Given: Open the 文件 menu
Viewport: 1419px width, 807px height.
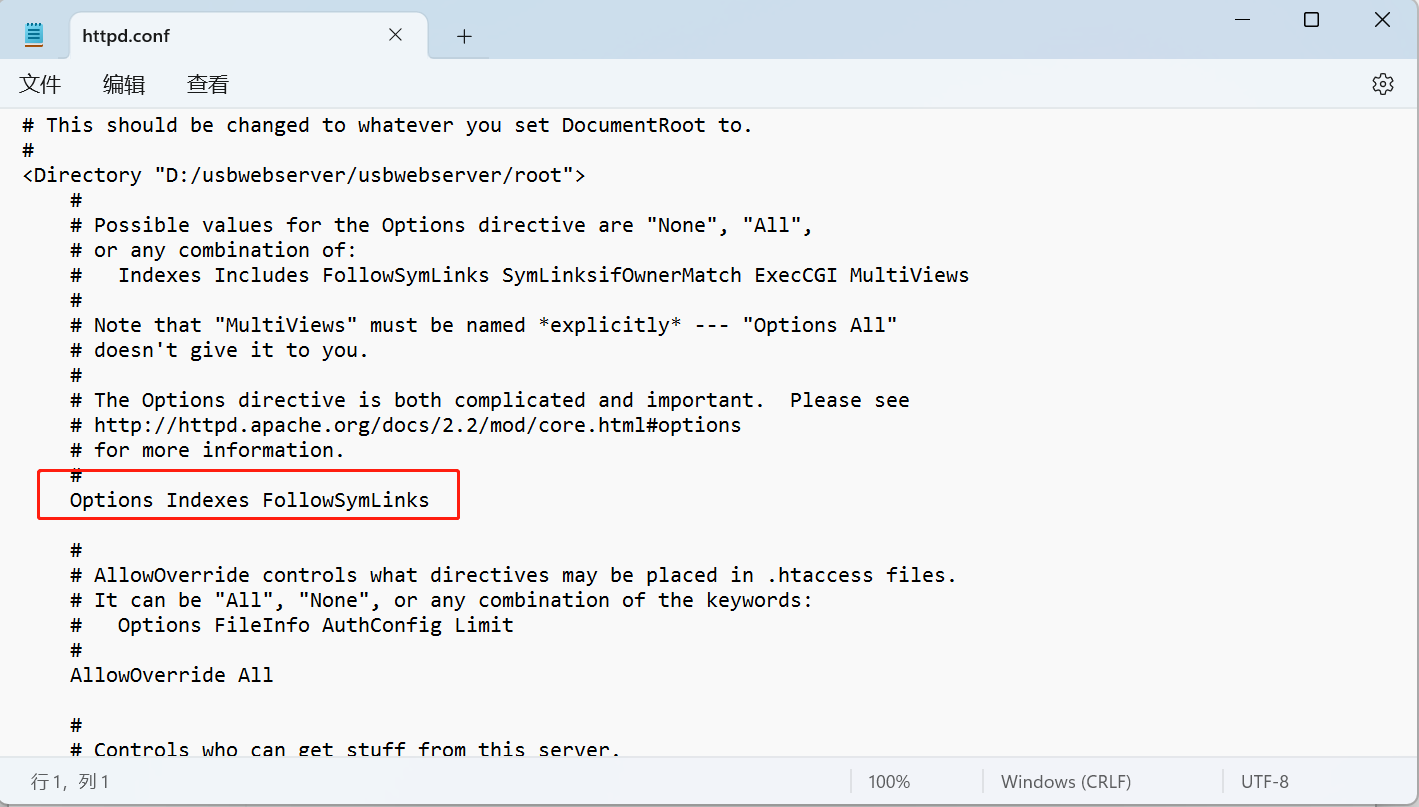Looking at the screenshot, I should click(x=40, y=85).
